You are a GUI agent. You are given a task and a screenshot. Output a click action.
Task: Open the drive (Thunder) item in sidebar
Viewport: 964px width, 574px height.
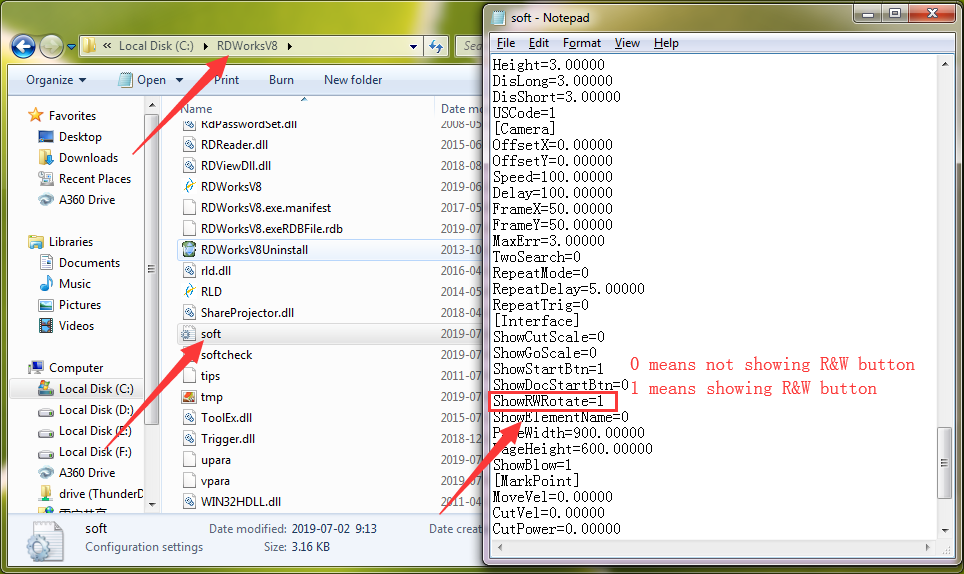[101, 493]
